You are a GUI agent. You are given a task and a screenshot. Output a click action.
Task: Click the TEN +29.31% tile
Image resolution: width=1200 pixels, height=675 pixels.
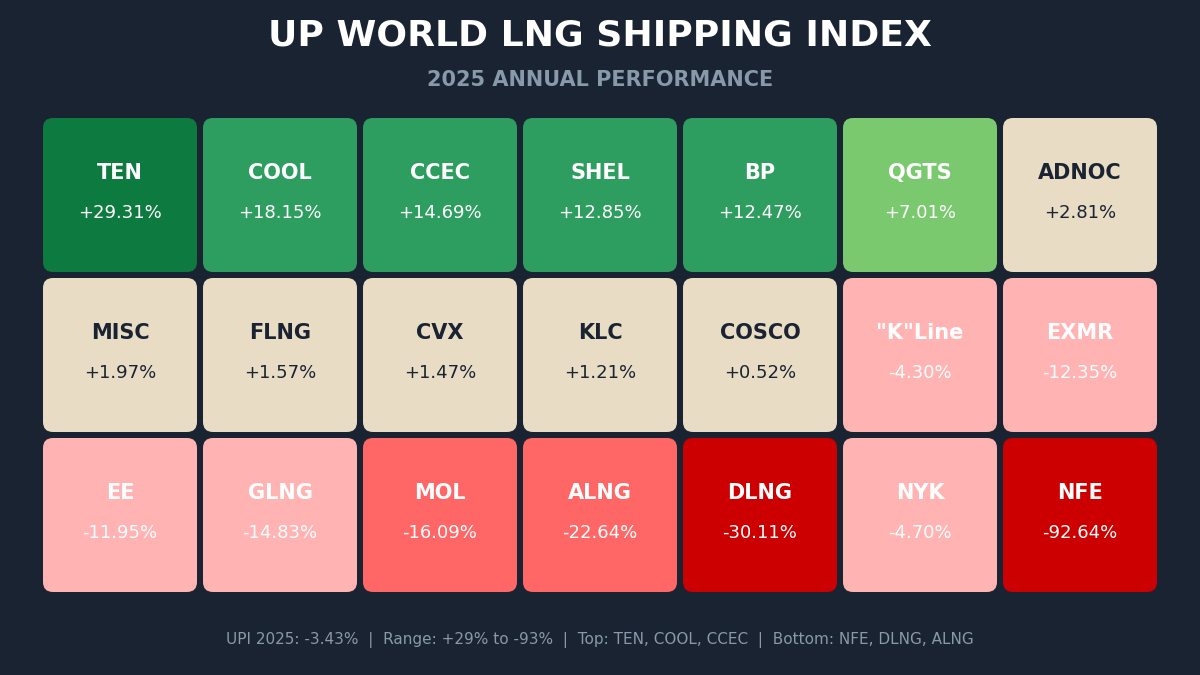(x=120, y=195)
